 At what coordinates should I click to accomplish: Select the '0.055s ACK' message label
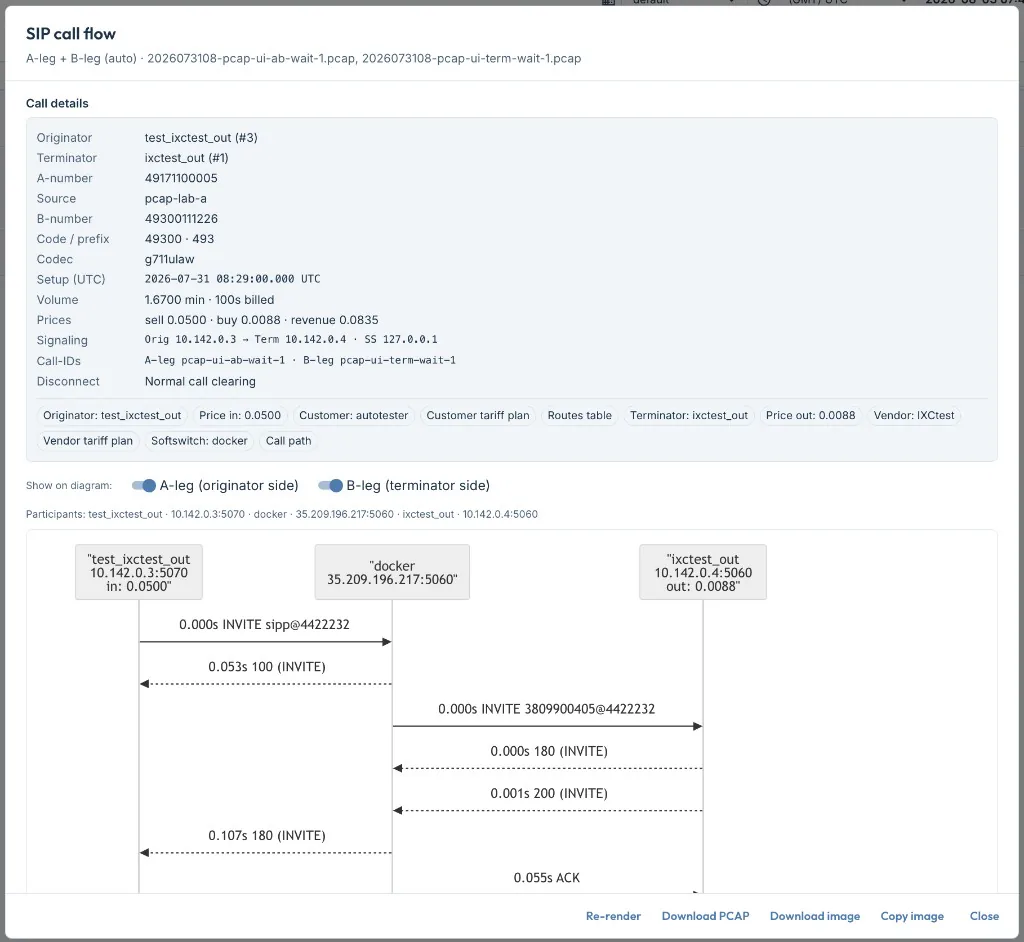[x=547, y=878]
